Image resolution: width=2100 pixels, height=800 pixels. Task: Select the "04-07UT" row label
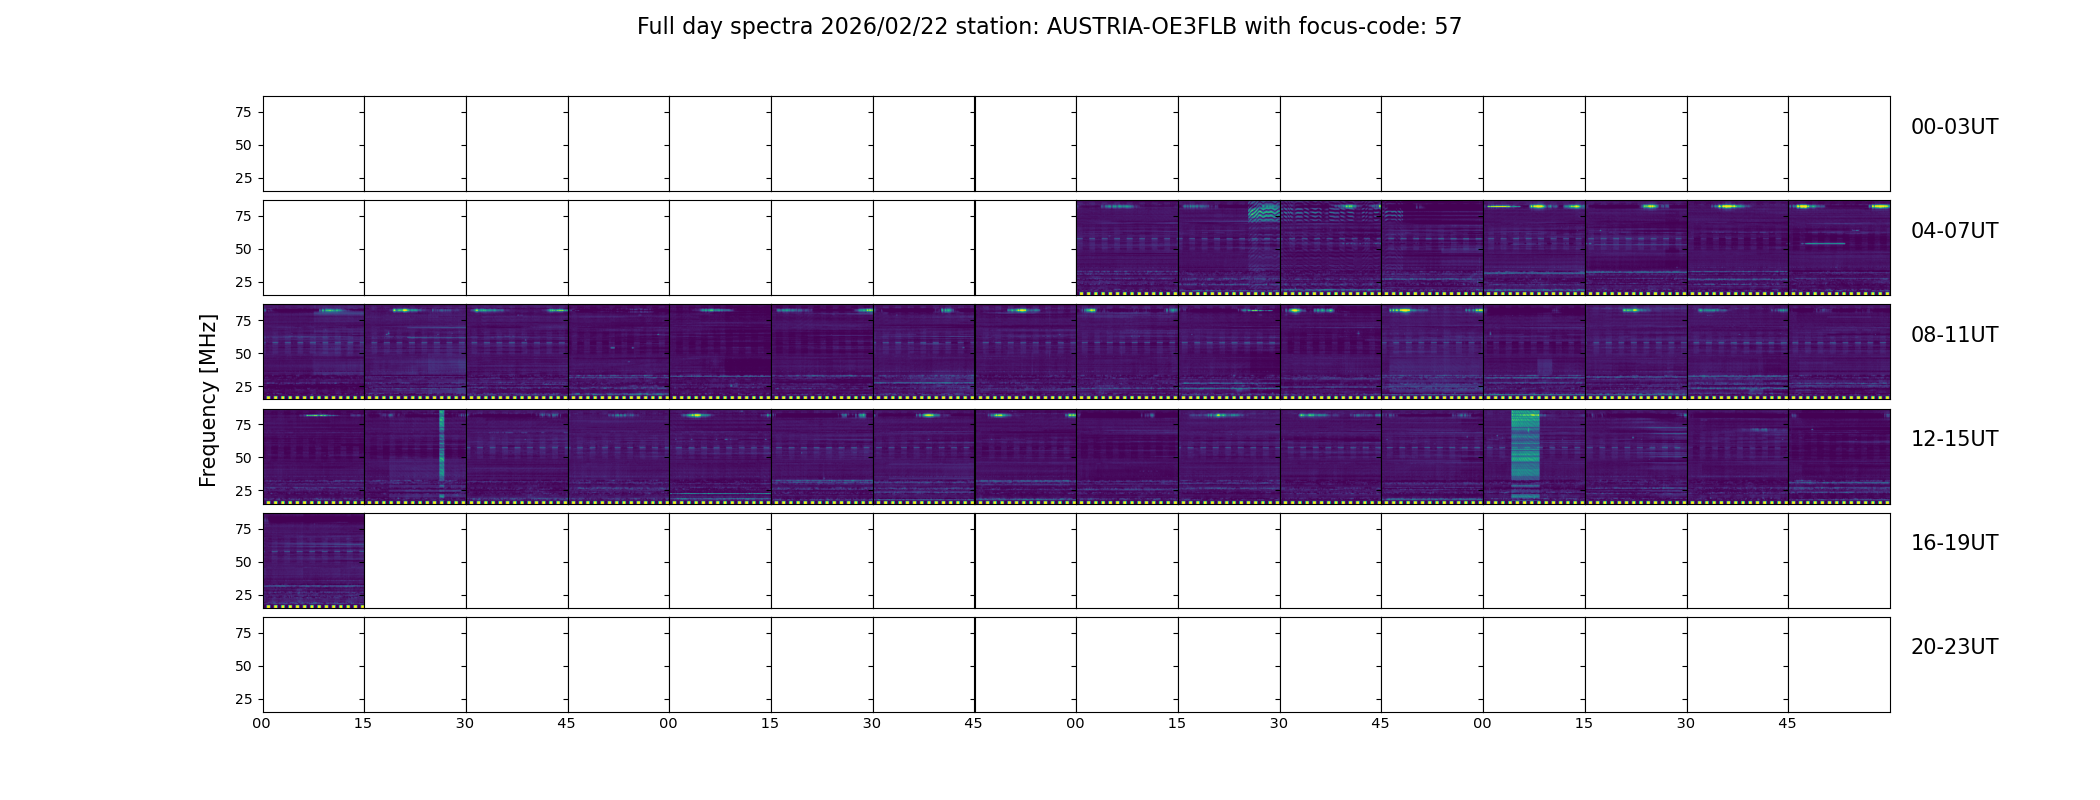1954,231
